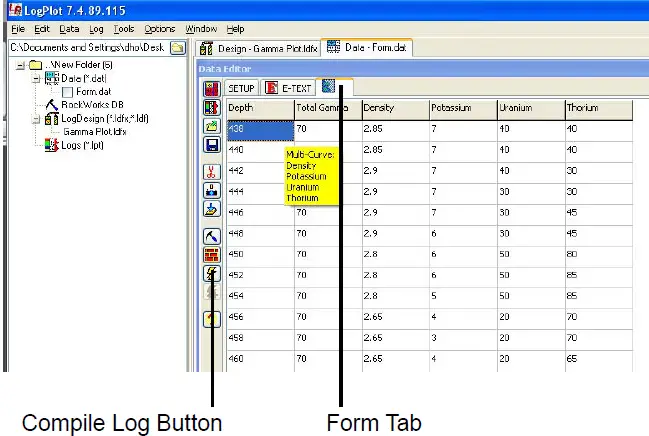649x436 pixels.
Task: Click the Density column header
Action: point(396,110)
